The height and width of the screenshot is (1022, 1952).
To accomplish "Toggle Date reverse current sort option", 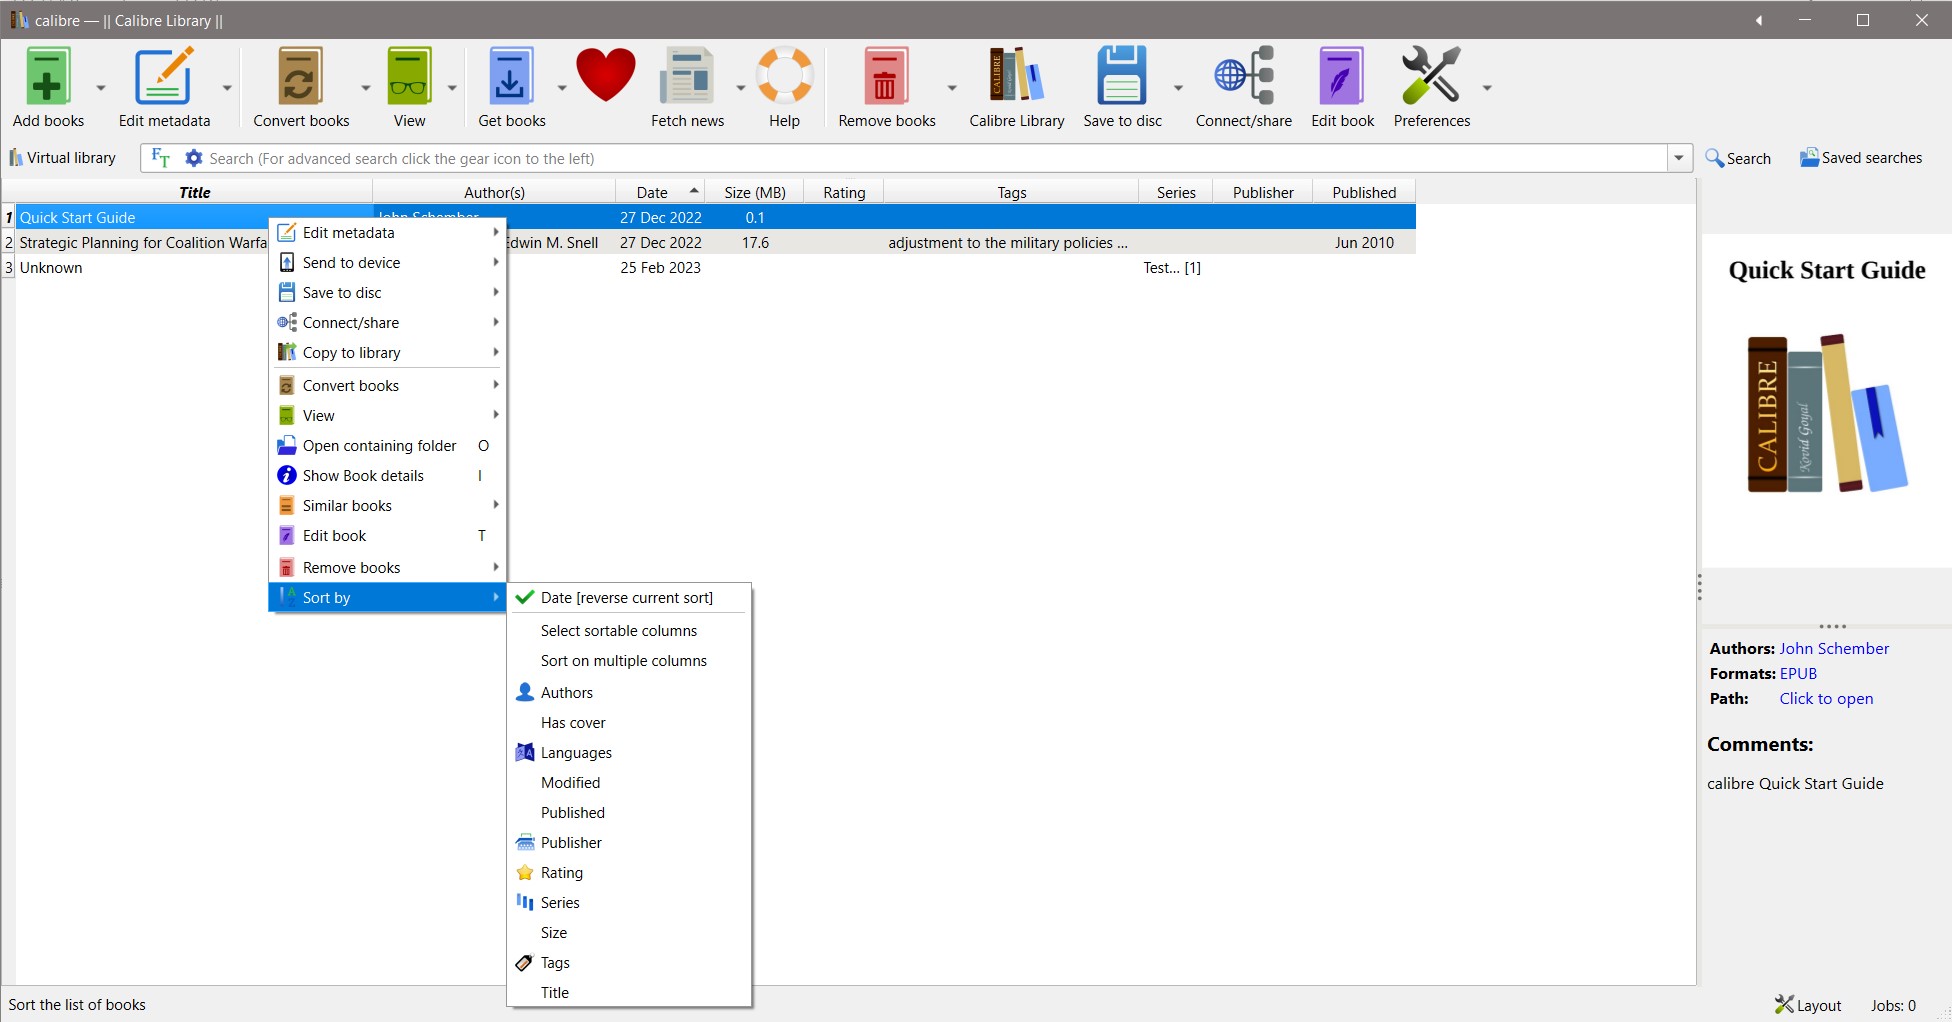I will pyautogui.click(x=630, y=598).
